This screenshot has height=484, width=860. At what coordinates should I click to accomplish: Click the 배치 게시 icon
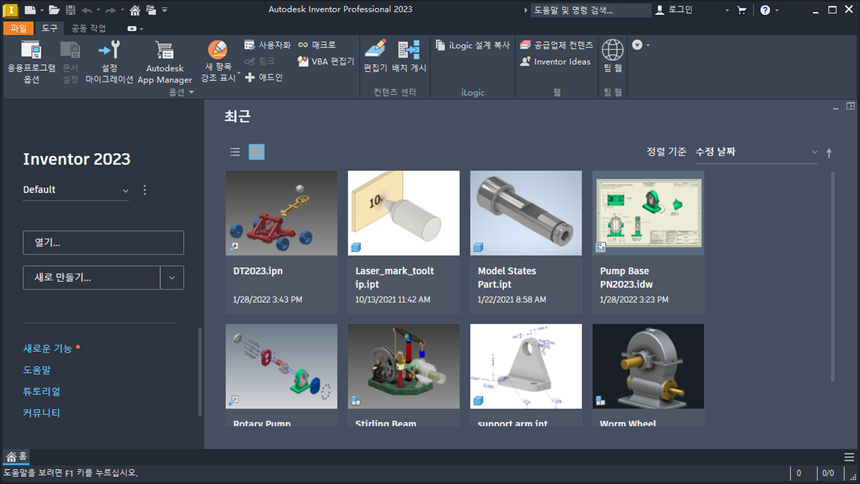pyautogui.click(x=409, y=50)
